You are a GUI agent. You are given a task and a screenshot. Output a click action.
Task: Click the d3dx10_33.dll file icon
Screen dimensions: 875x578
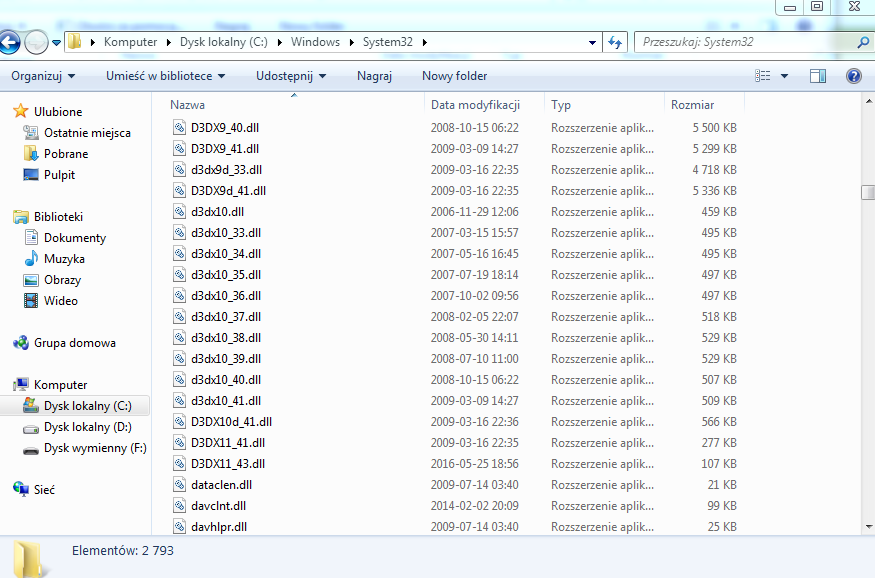[179, 233]
